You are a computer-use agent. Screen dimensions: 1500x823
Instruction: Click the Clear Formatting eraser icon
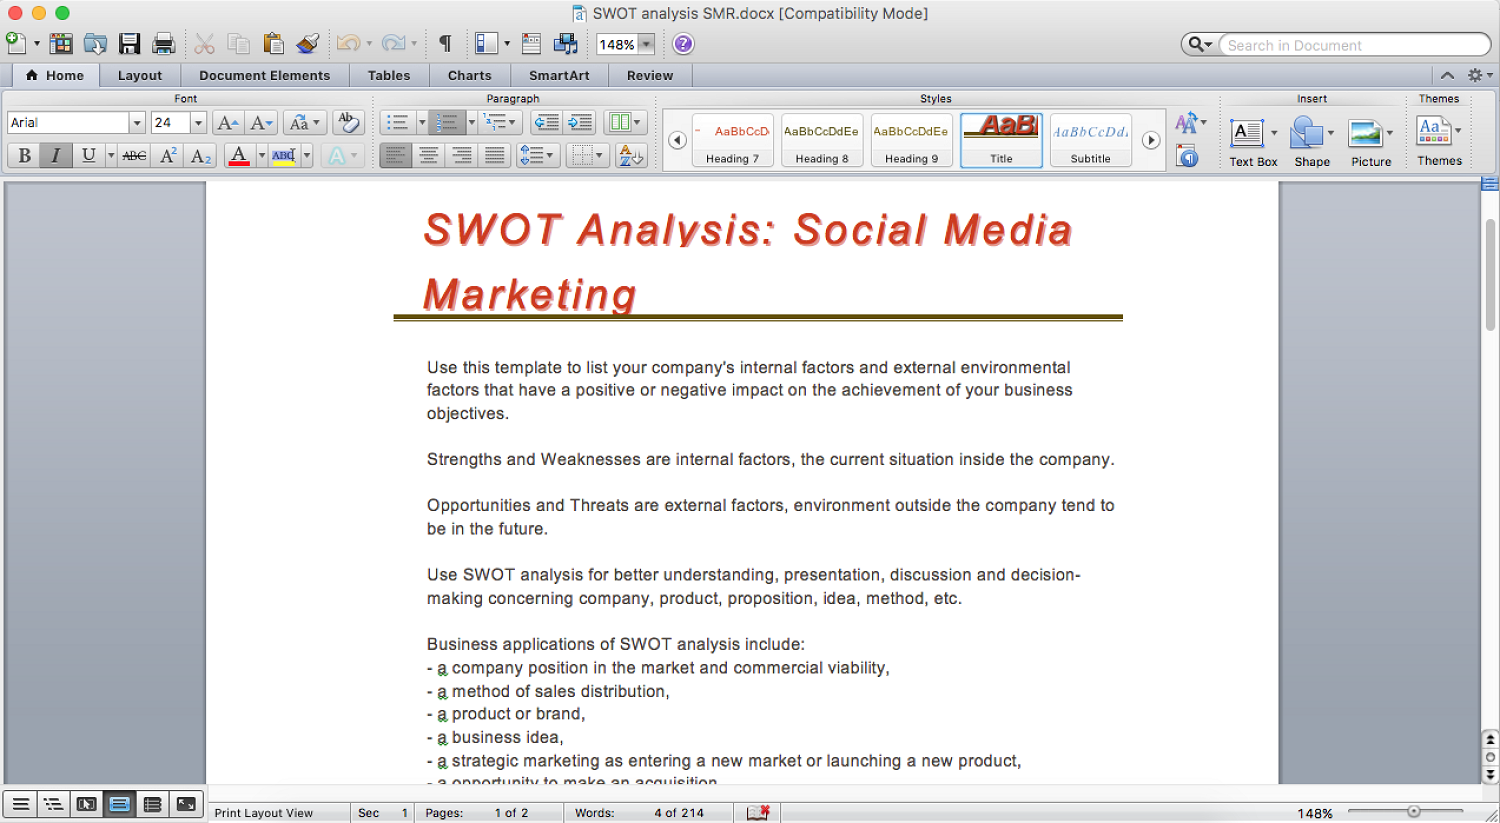click(x=348, y=122)
